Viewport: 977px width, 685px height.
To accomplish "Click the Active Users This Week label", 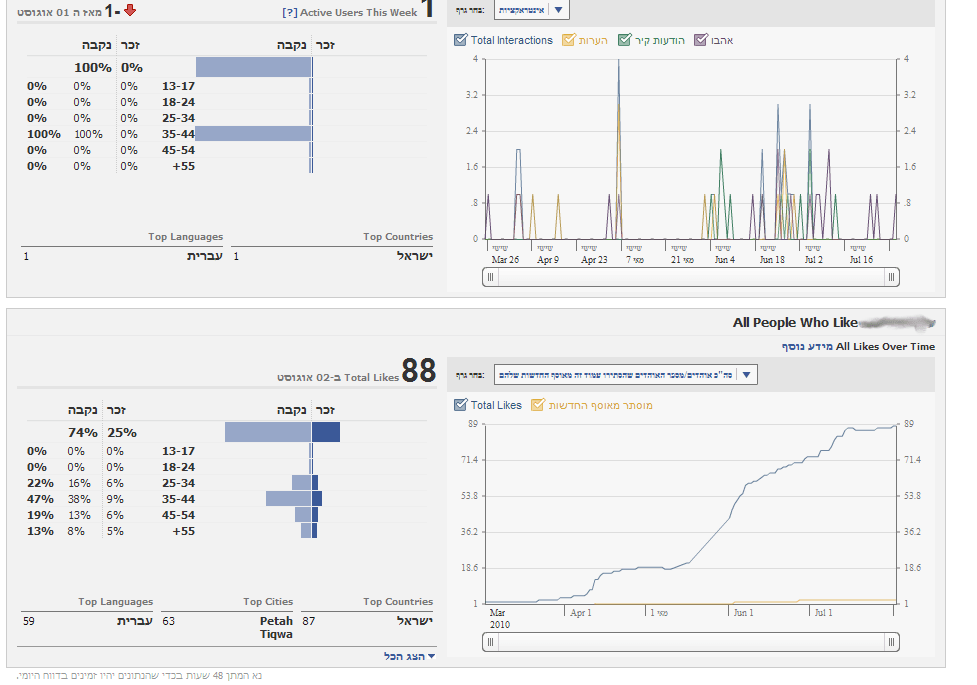I will [x=358, y=12].
